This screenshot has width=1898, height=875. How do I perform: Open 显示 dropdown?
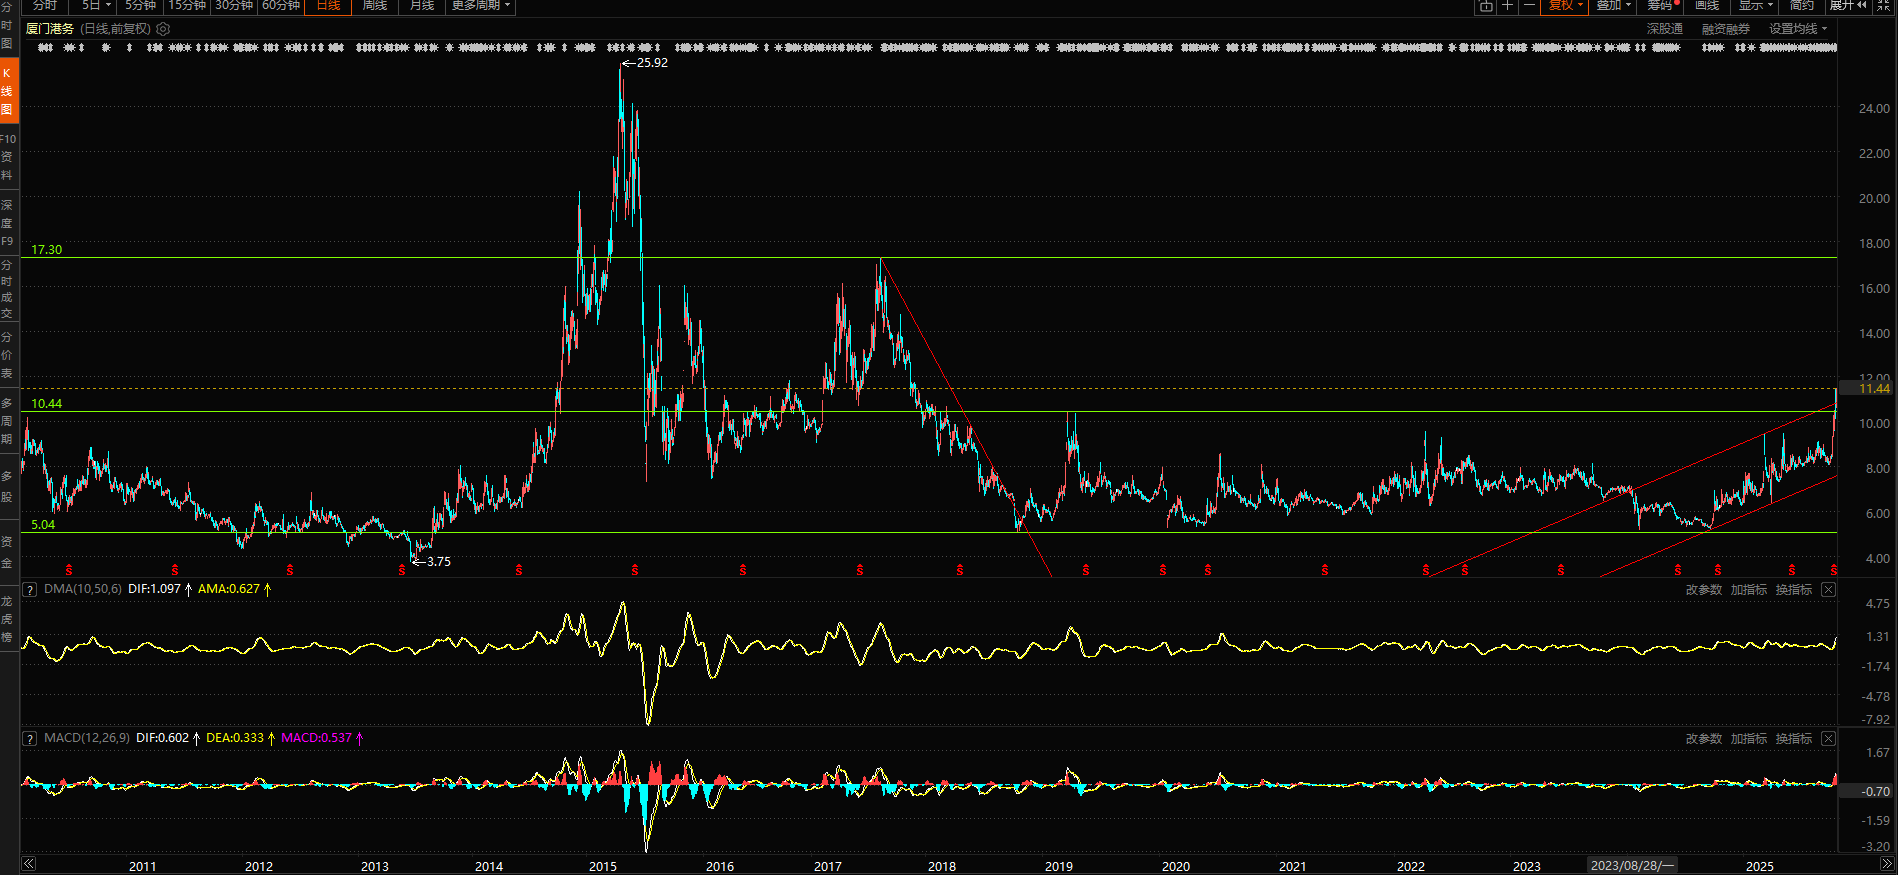point(1755,6)
